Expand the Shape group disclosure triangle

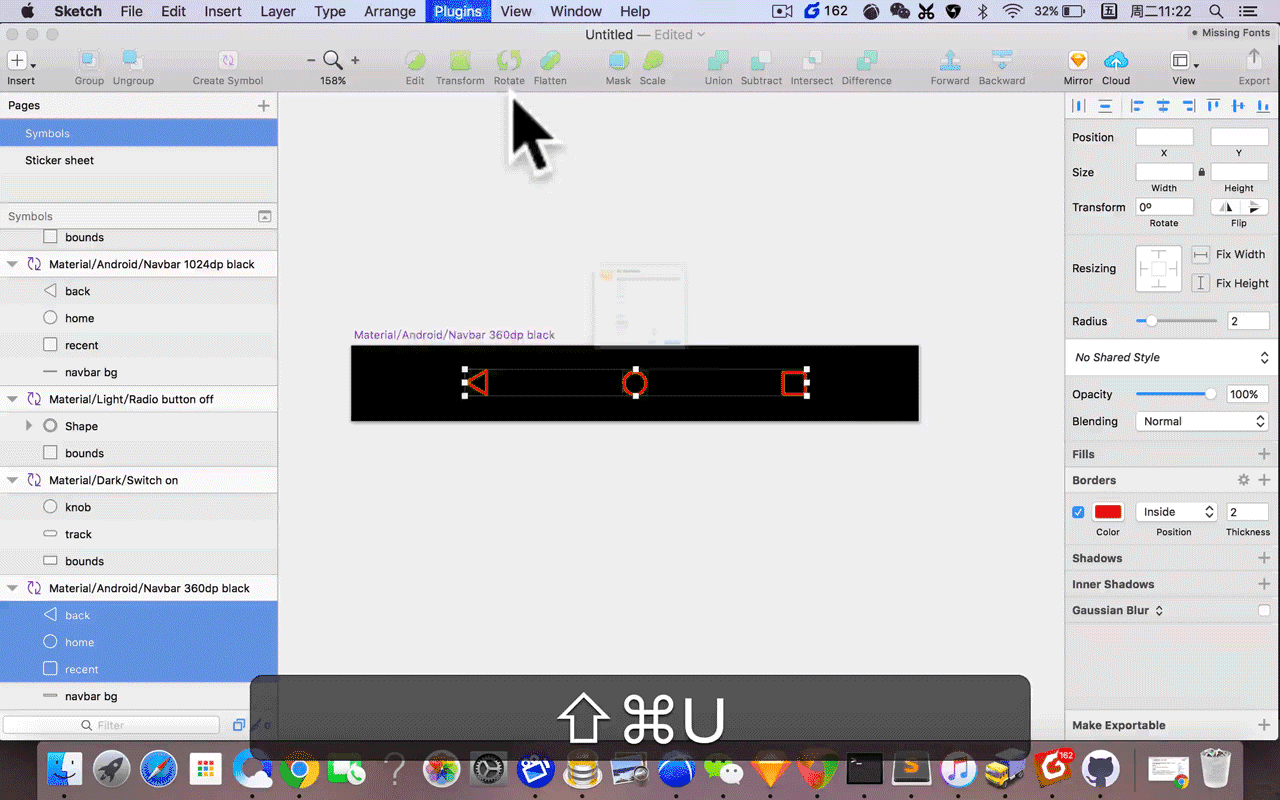tap(29, 426)
